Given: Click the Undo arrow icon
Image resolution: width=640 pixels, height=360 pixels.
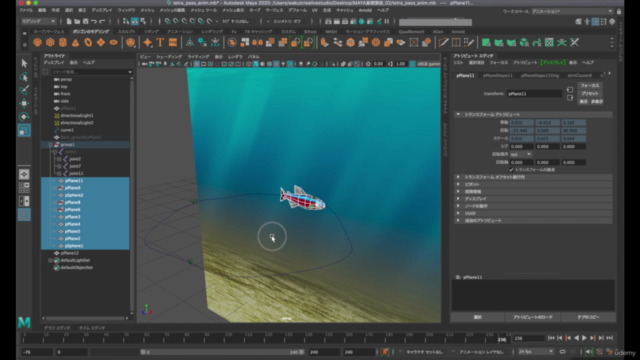Looking at the screenshot, I should [94, 21].
